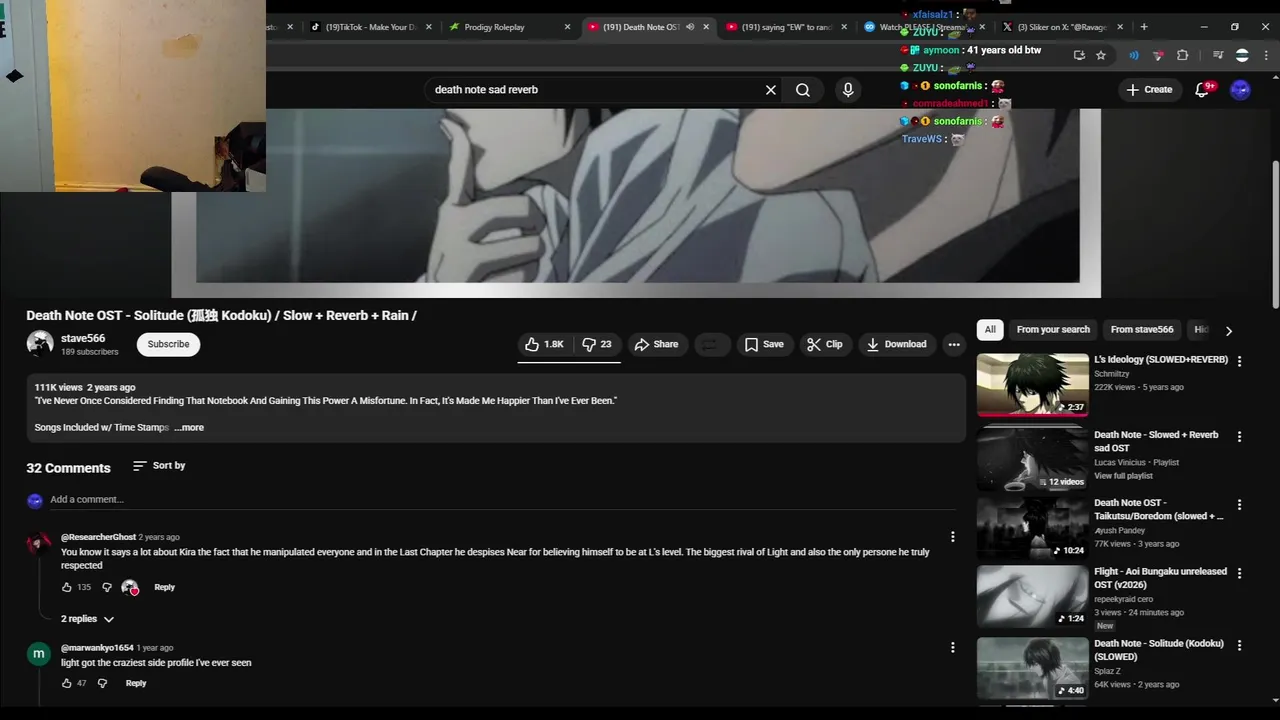Create a Clip from this video
1280x720 pixels.
pos(825,344)
